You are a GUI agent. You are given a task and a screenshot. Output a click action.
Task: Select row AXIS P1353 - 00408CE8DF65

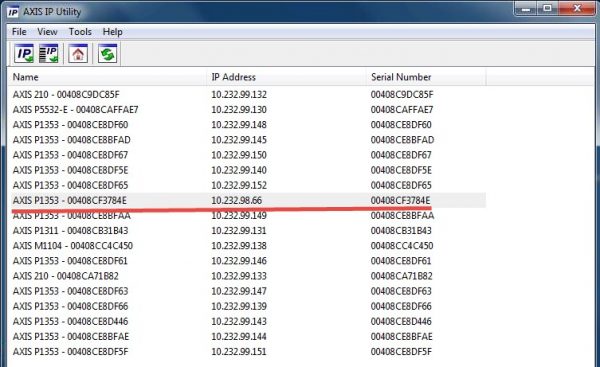[x=247, y=185]
